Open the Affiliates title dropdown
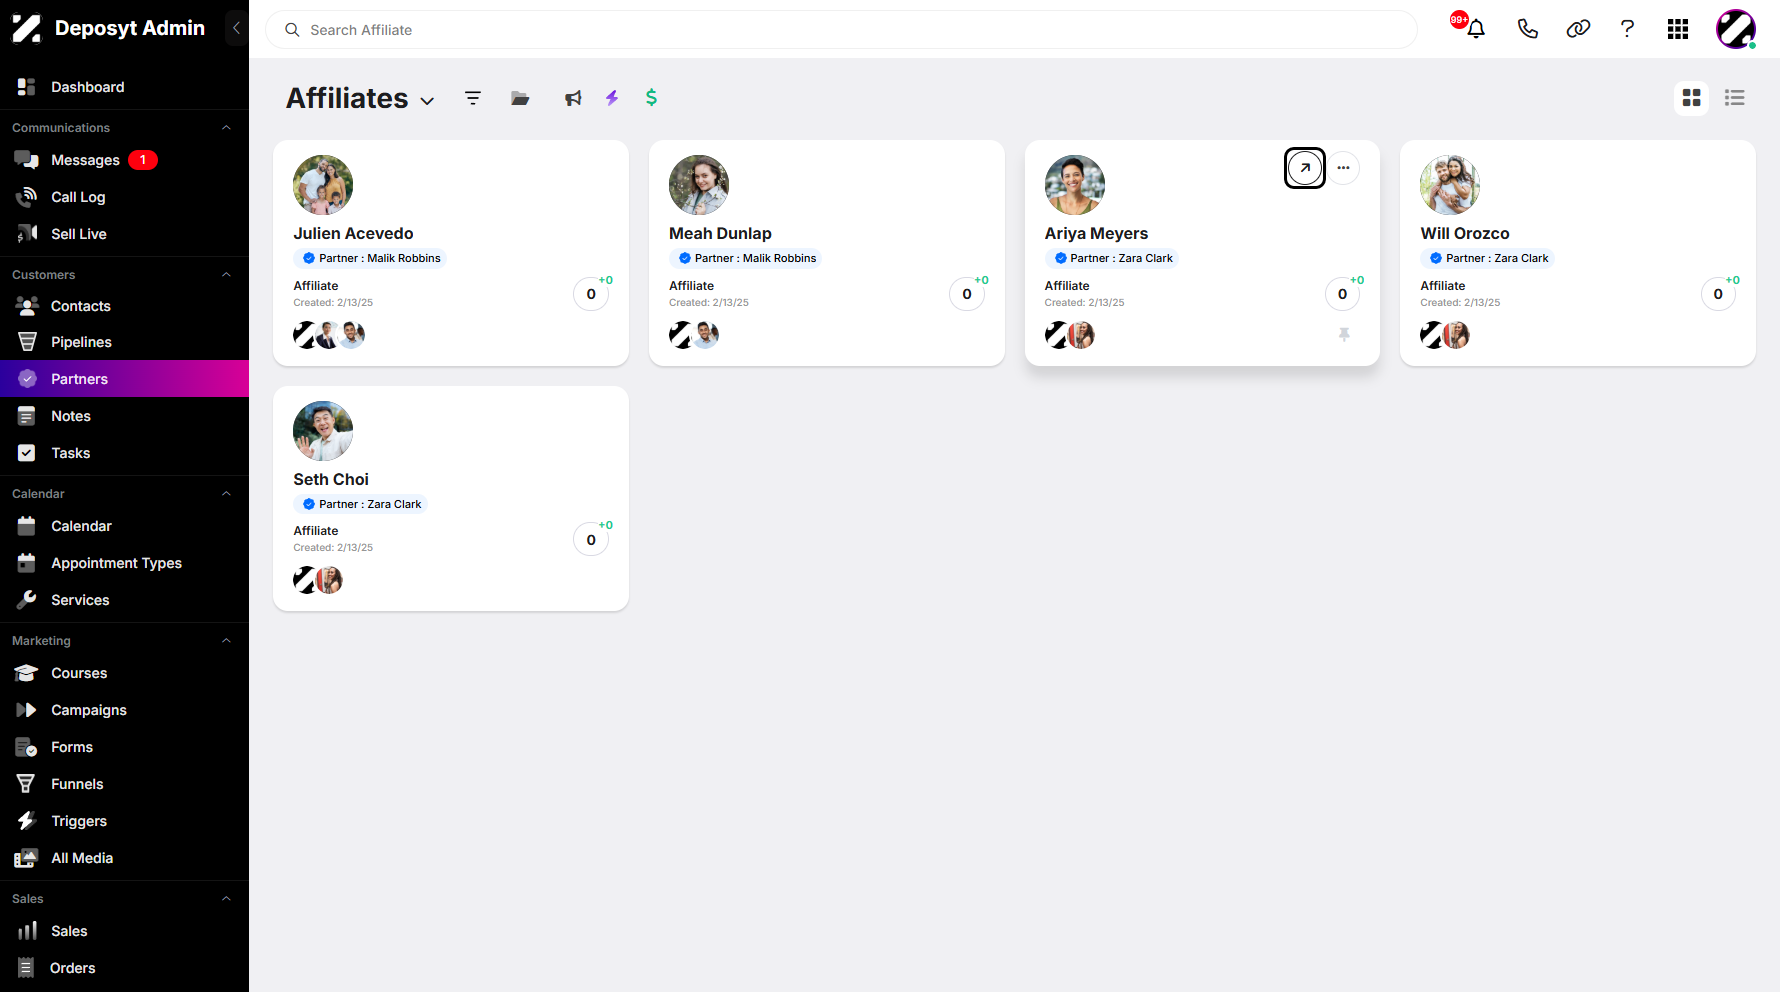The image size is (1780, 992). (x=427, y=101)
